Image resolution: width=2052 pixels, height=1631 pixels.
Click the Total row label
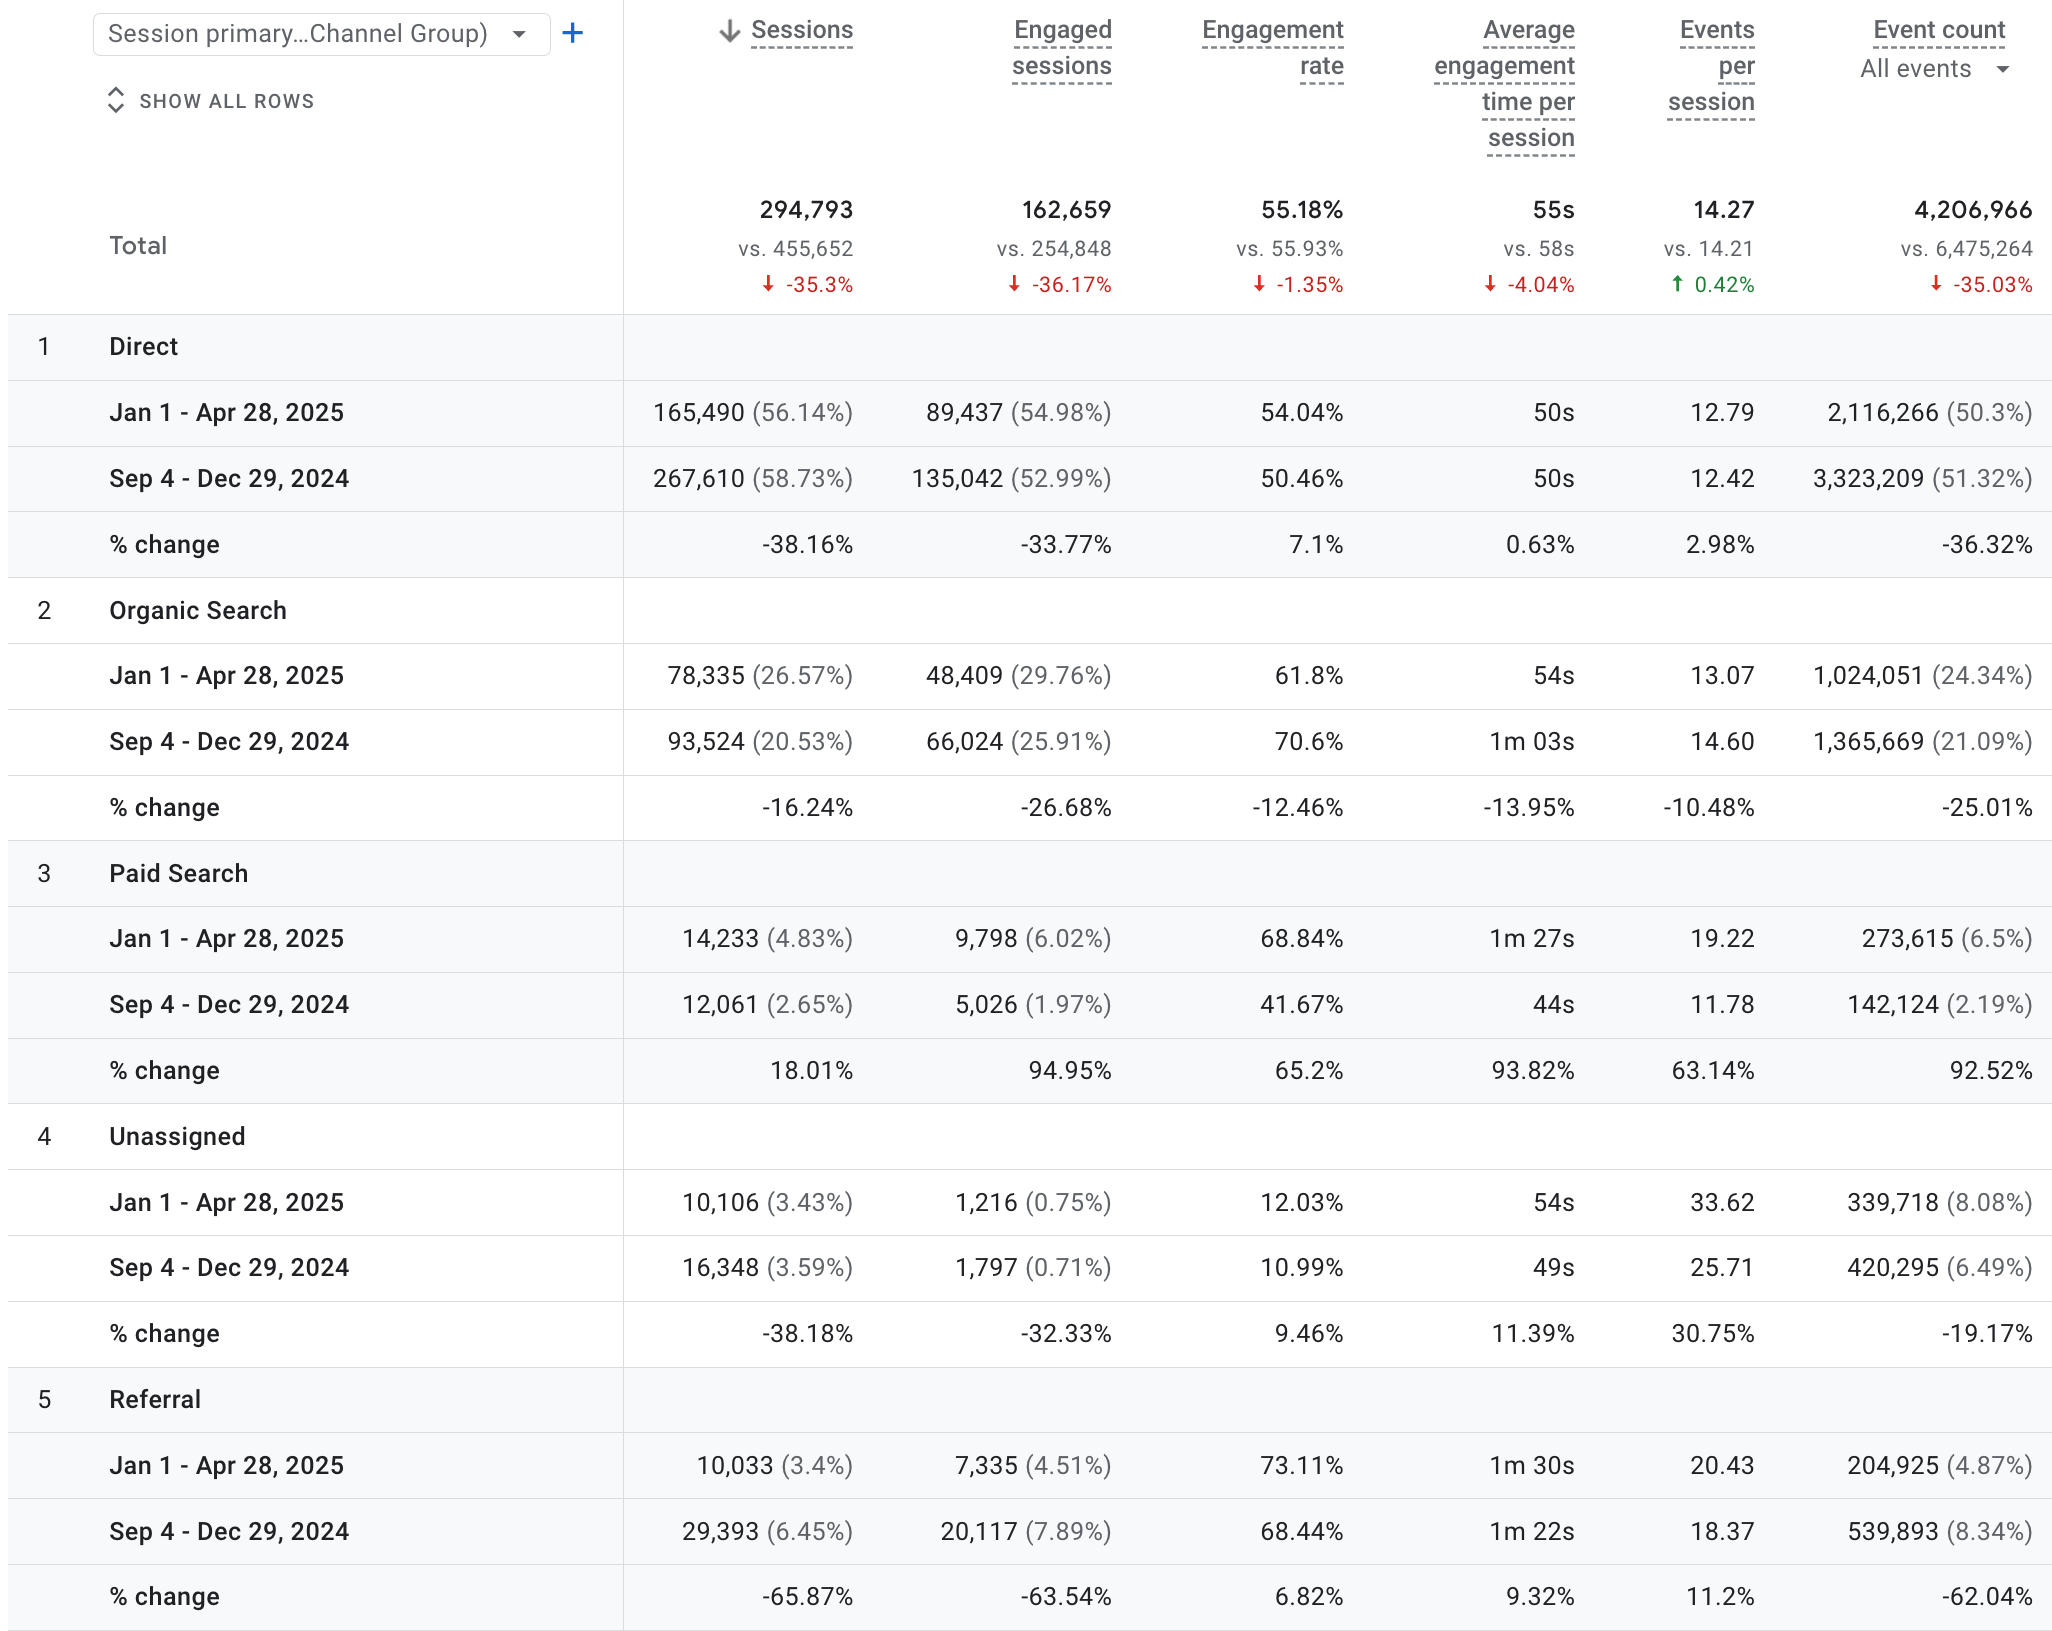pos(138,246)
